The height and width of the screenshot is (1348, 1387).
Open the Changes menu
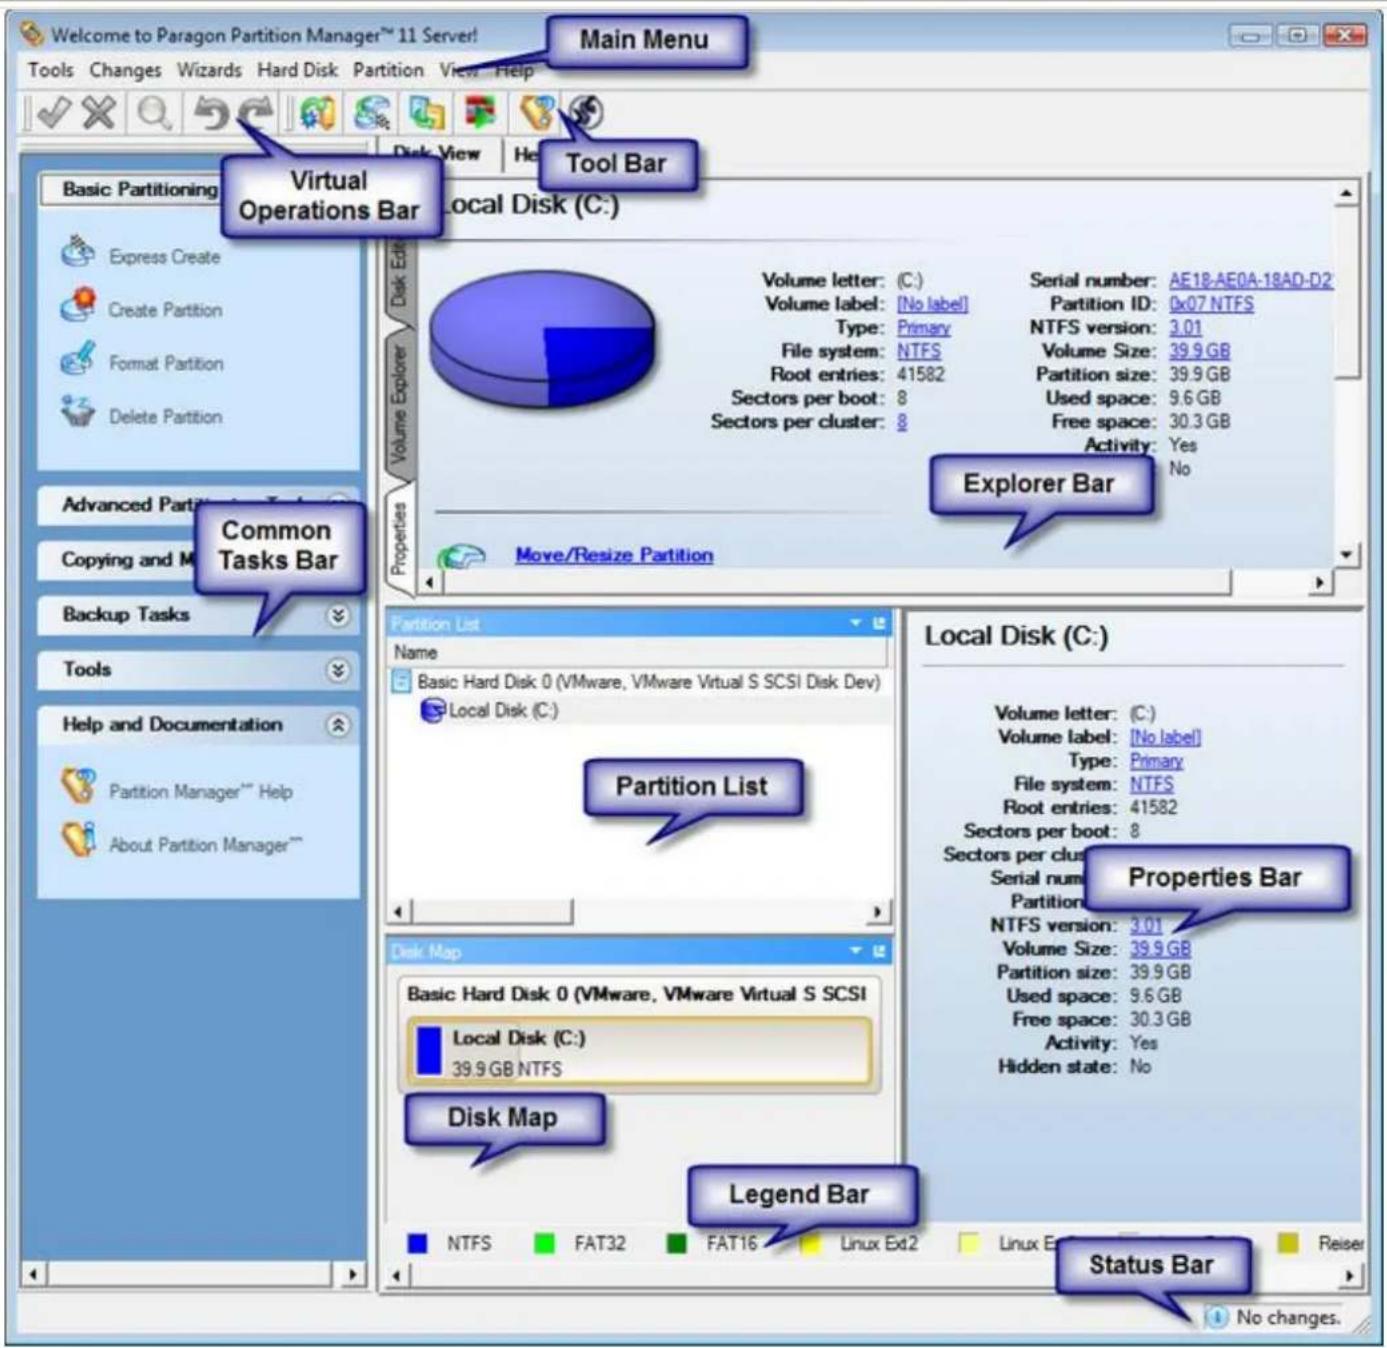[125, 70]
